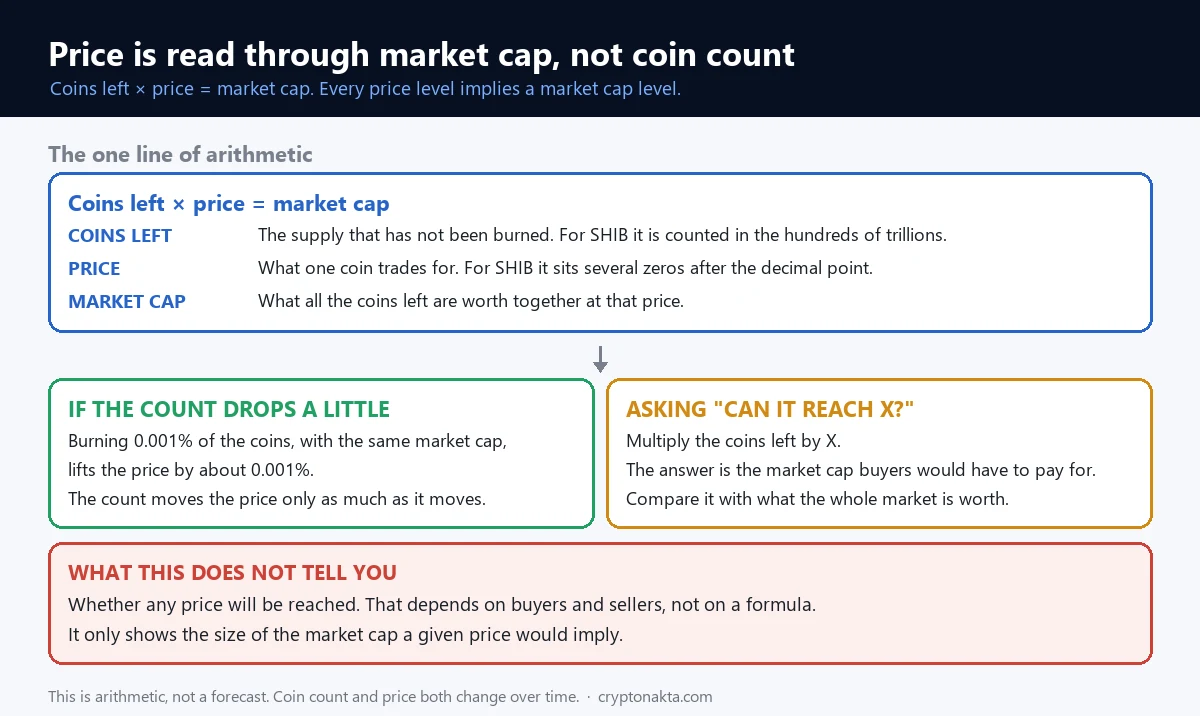Click the main title about market cap

coord(422,53)
